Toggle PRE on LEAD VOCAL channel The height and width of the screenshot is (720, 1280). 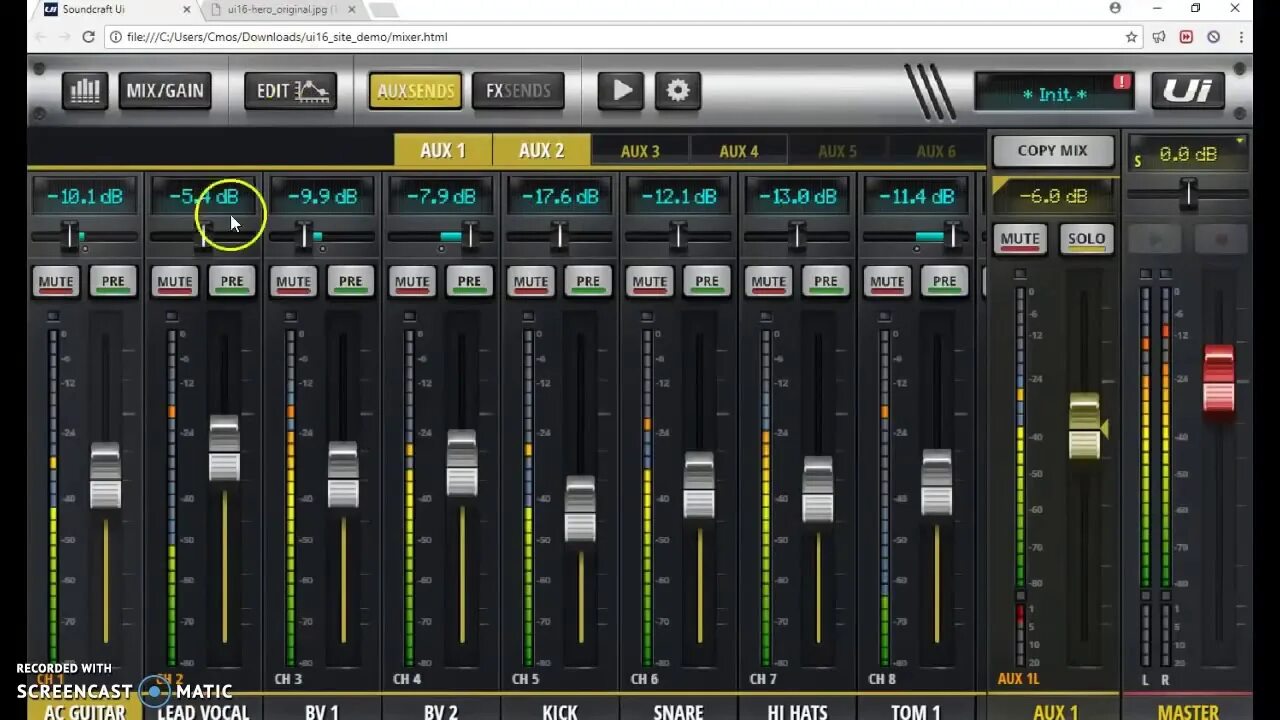coord(232,282)
